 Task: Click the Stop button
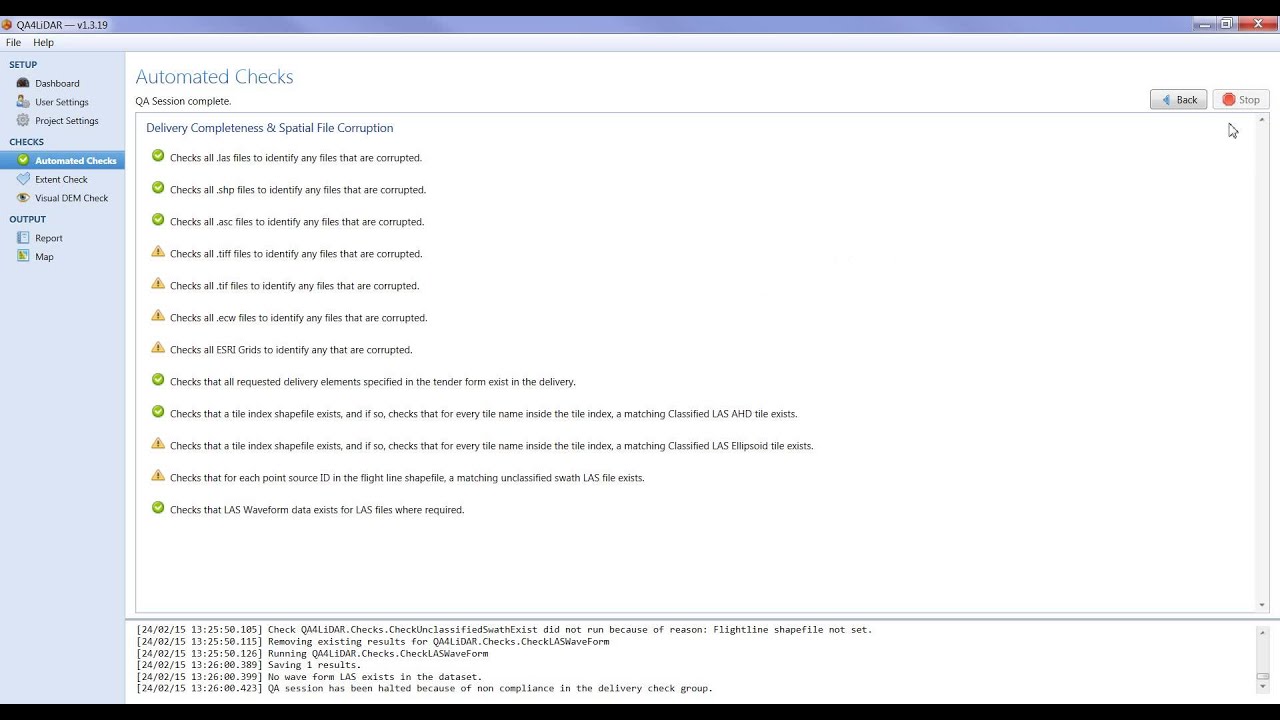click(x=1241, y=100)
